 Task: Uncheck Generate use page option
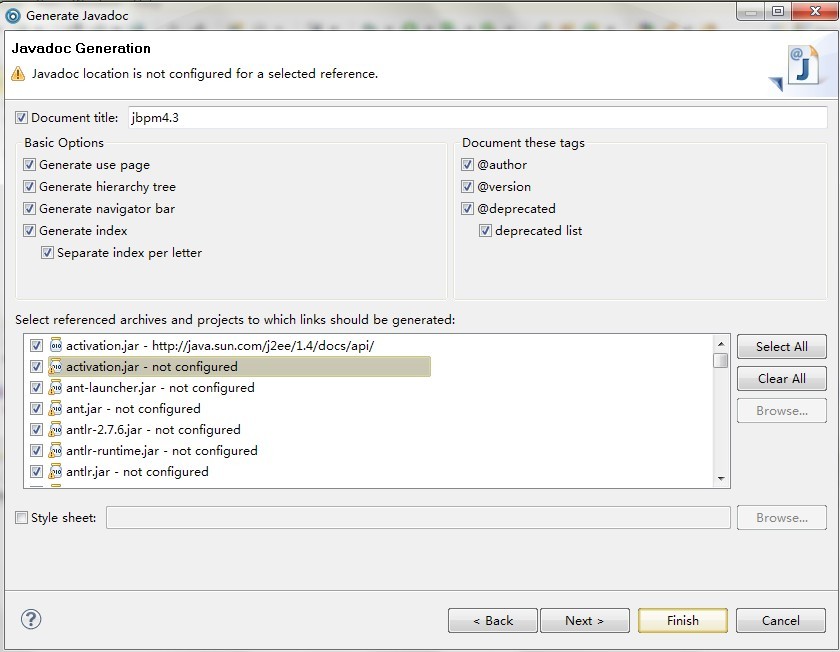(30, 165)
